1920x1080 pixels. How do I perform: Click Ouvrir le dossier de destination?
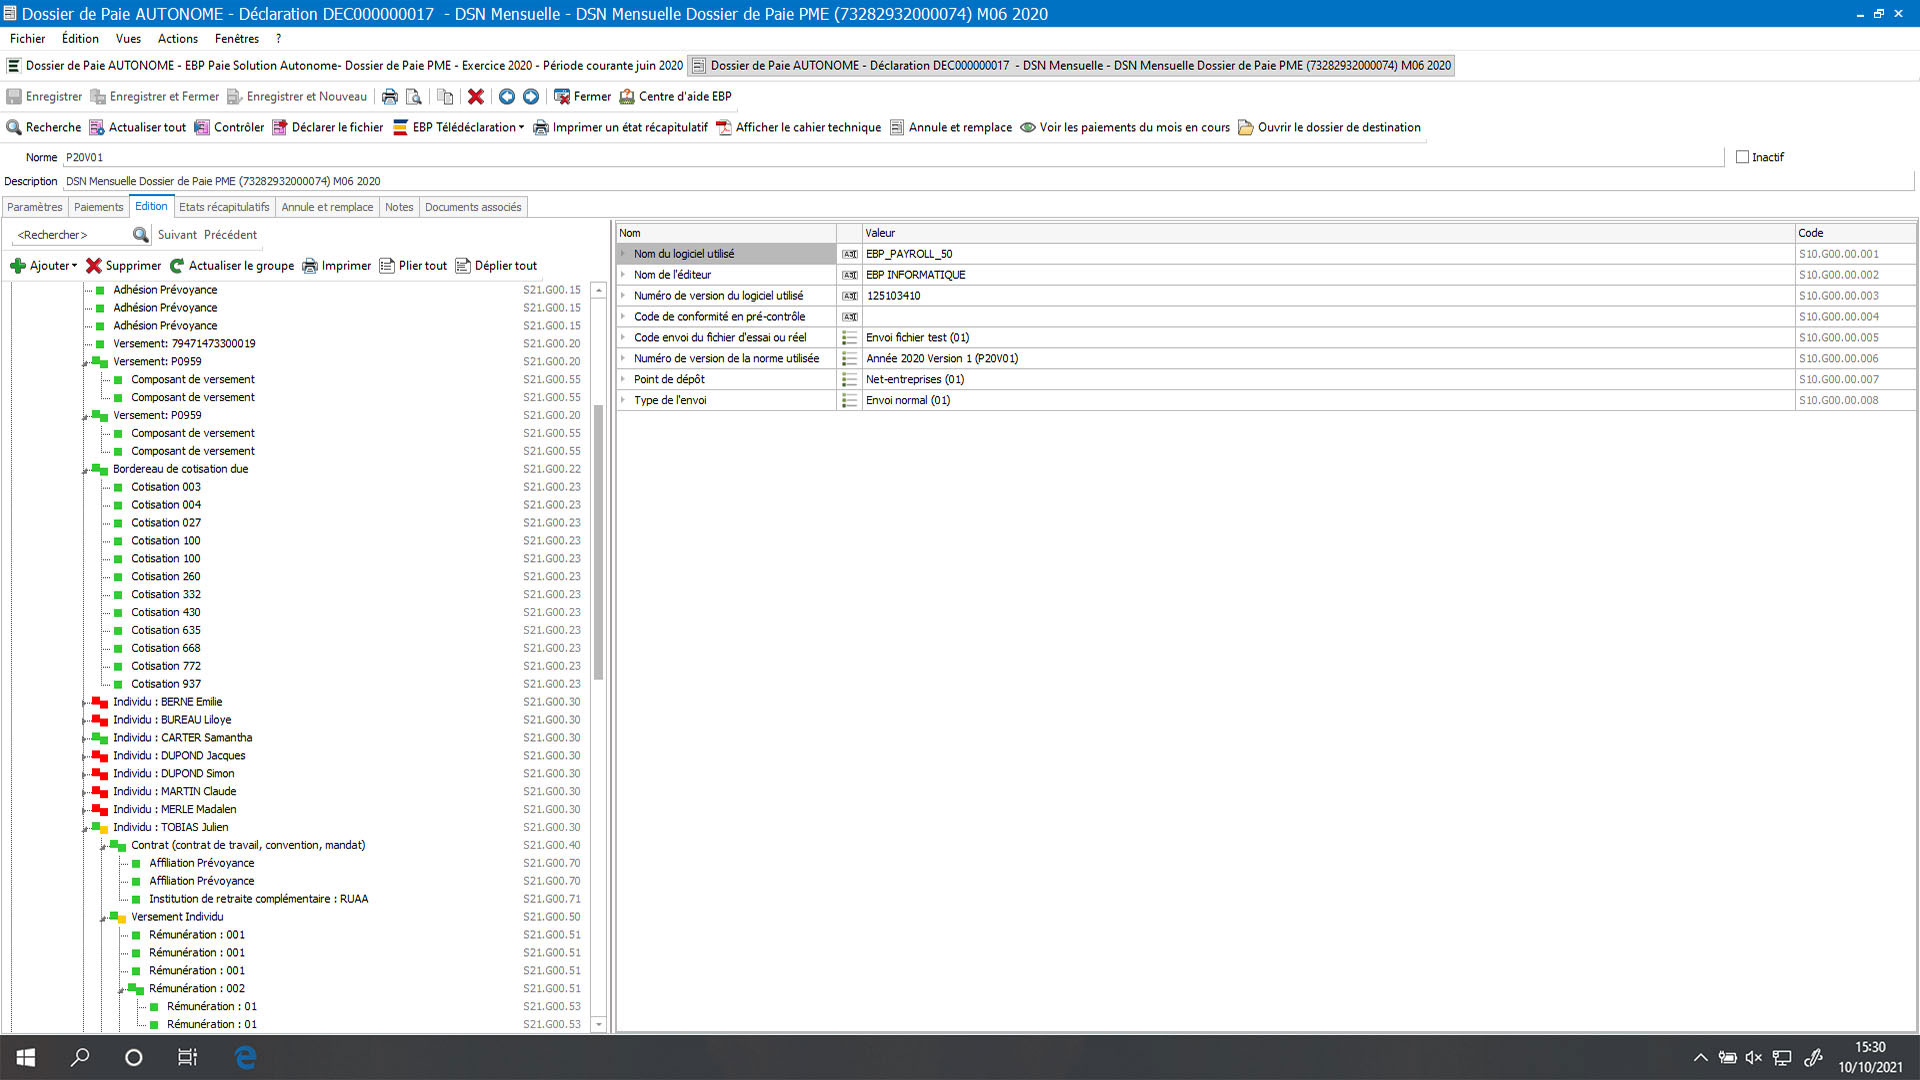point(1330,127)
